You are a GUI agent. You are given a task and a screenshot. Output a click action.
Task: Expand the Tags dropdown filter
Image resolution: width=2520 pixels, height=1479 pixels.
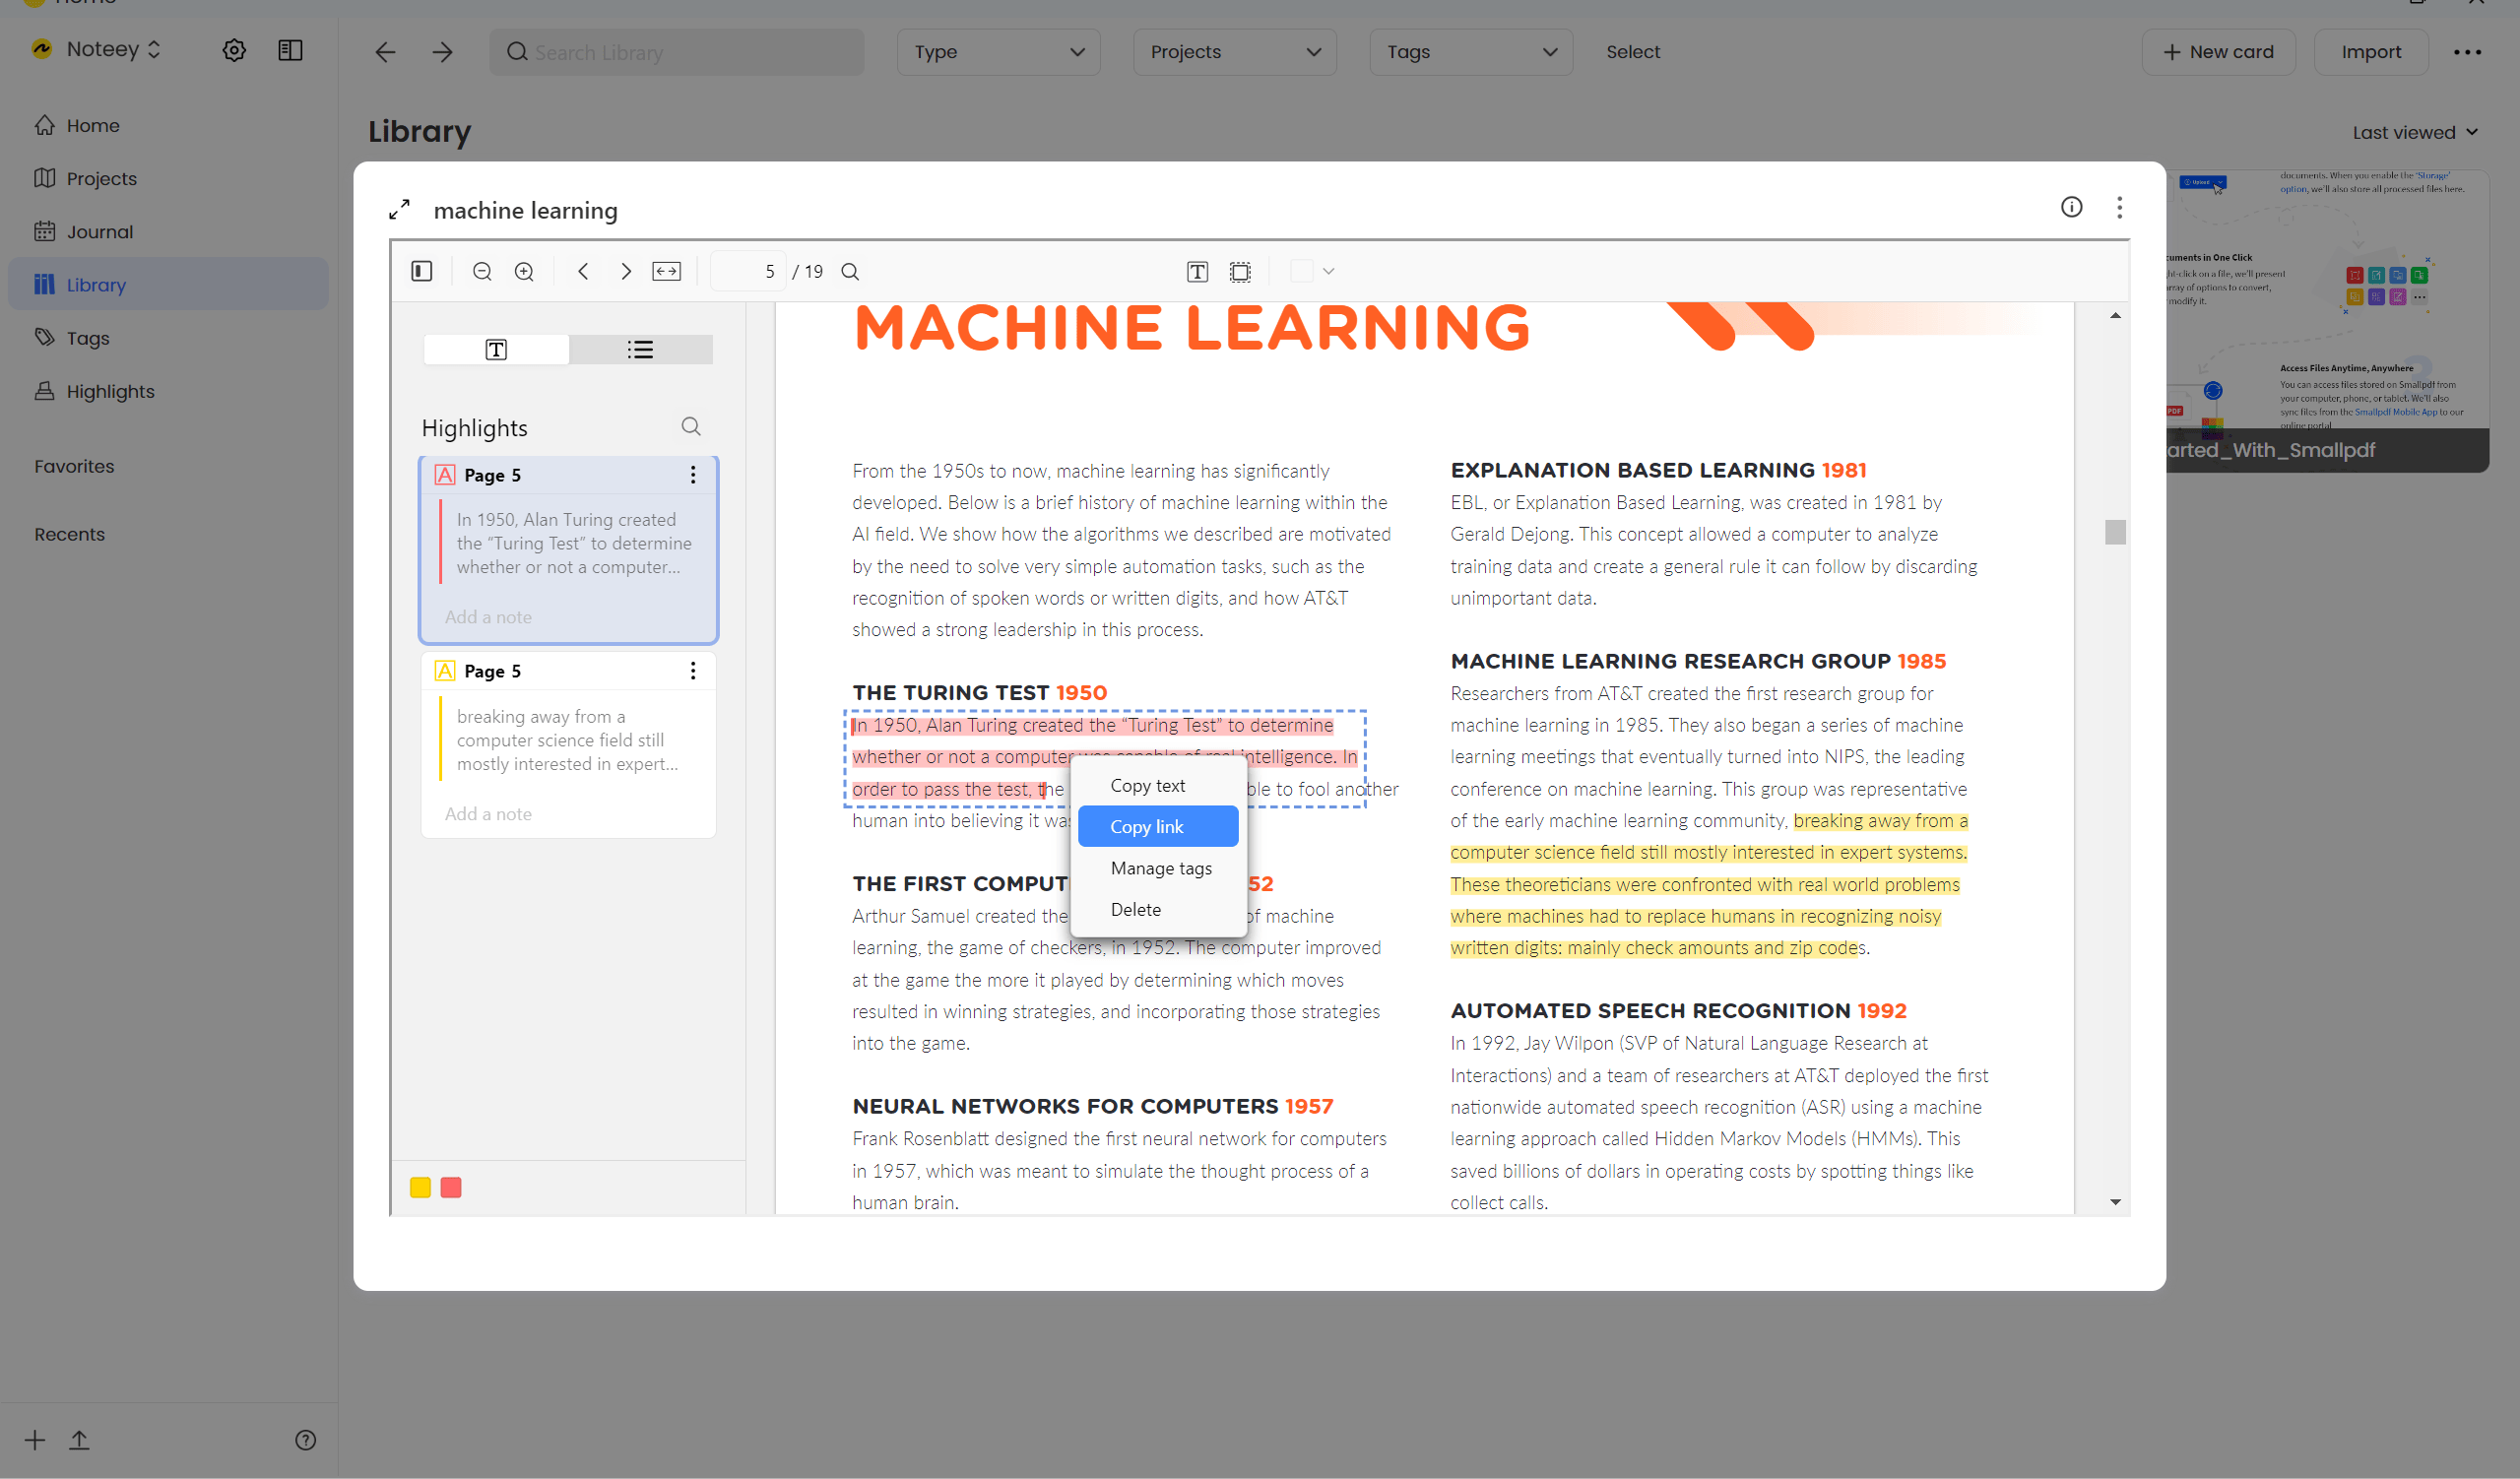[1468, 51]
